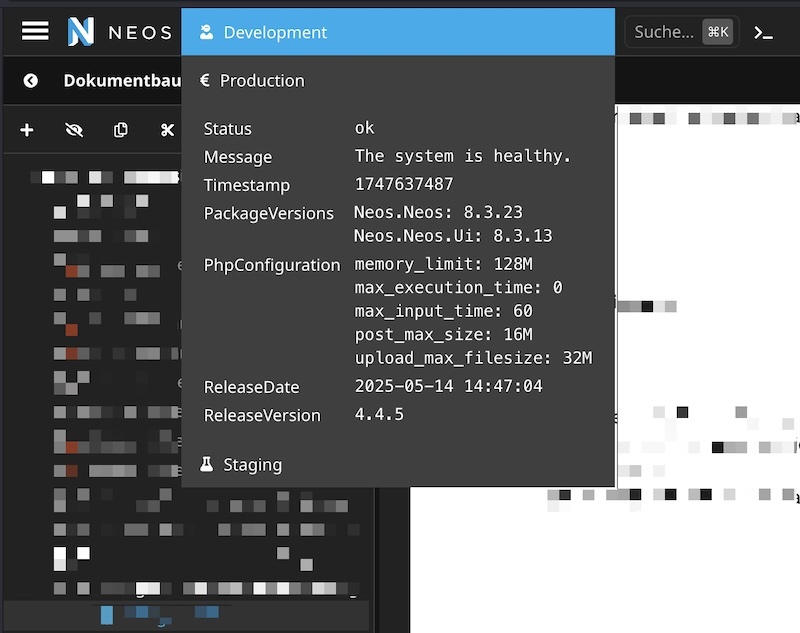Image resolution: width=800 pixels, height=633 pixels.
Task: Click the message 'The system is healthy.'
Action: click(x=462, y=156)
